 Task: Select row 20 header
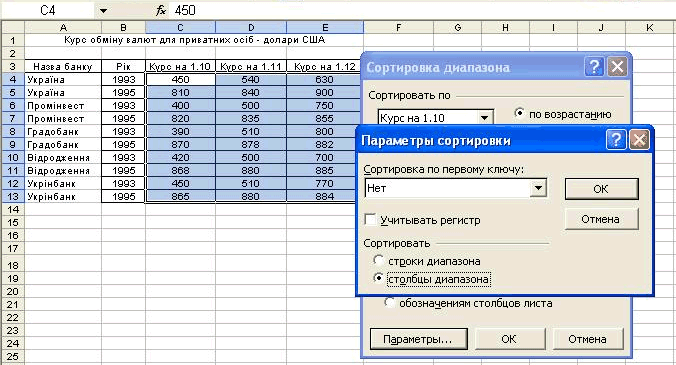point(13,291)
